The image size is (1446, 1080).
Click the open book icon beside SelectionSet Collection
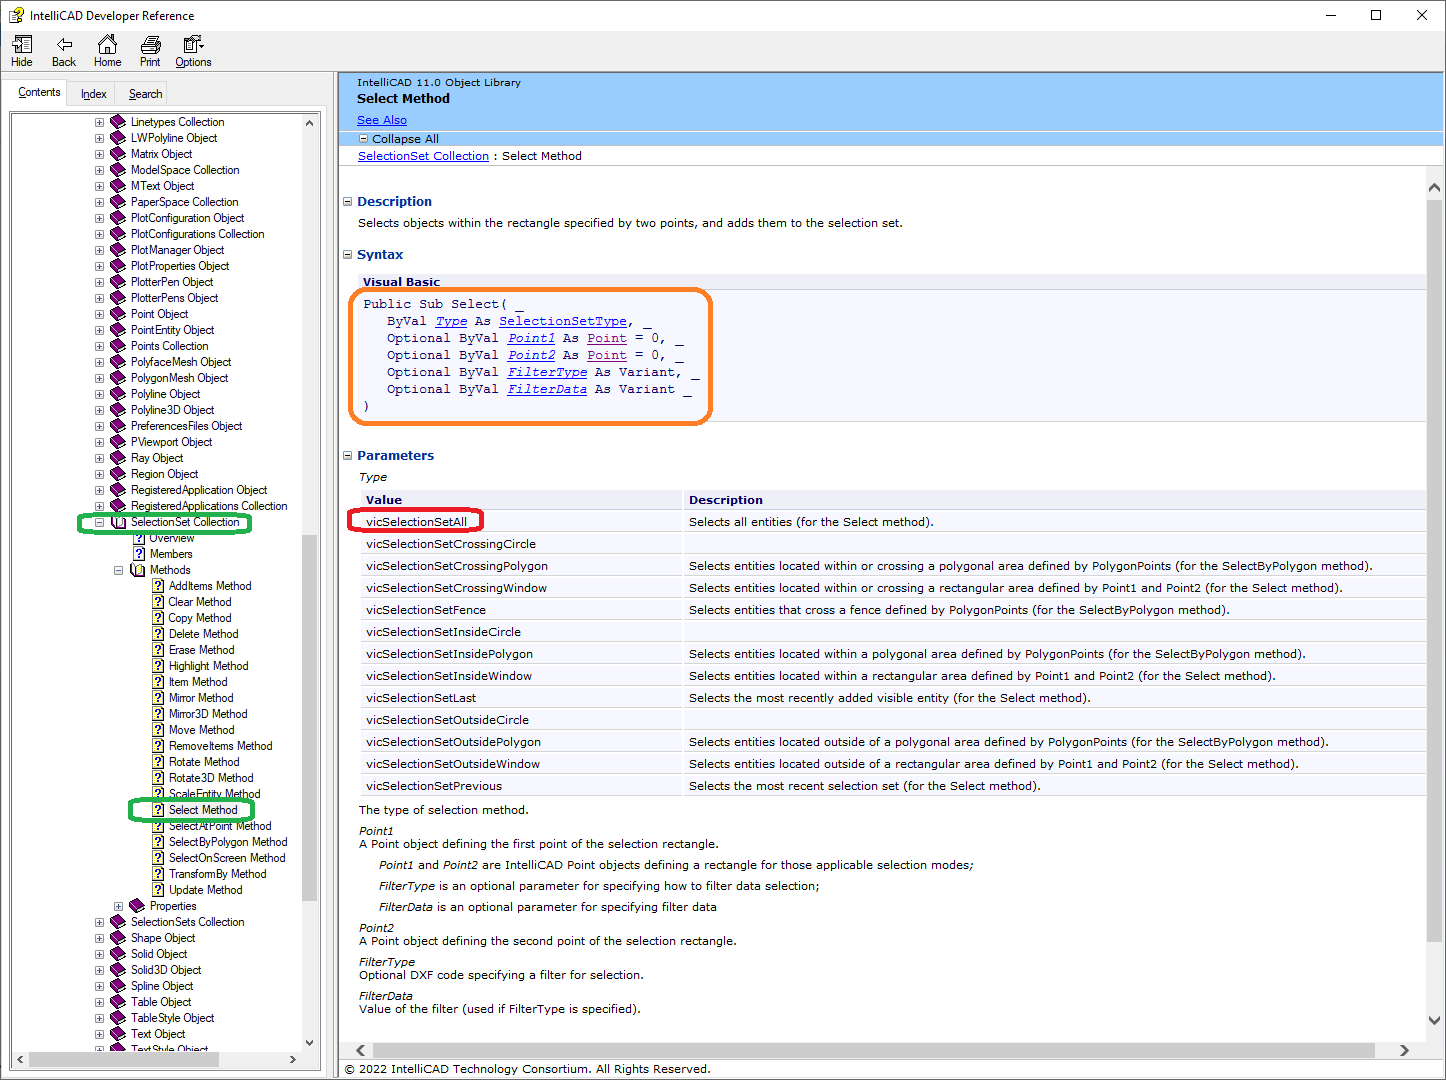118,522
